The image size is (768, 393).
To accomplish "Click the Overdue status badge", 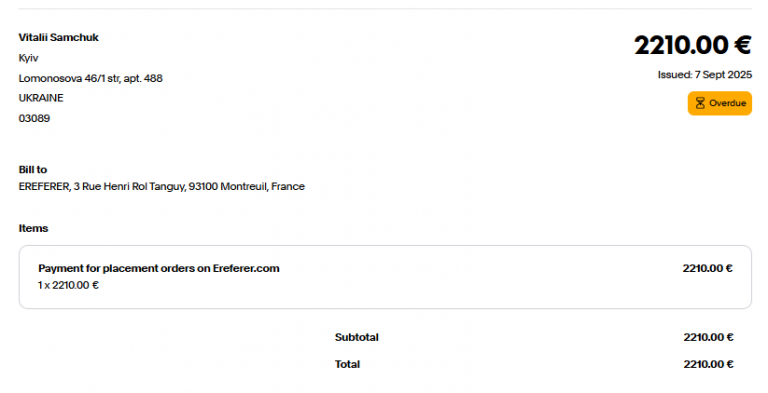I will pos(720,103).
